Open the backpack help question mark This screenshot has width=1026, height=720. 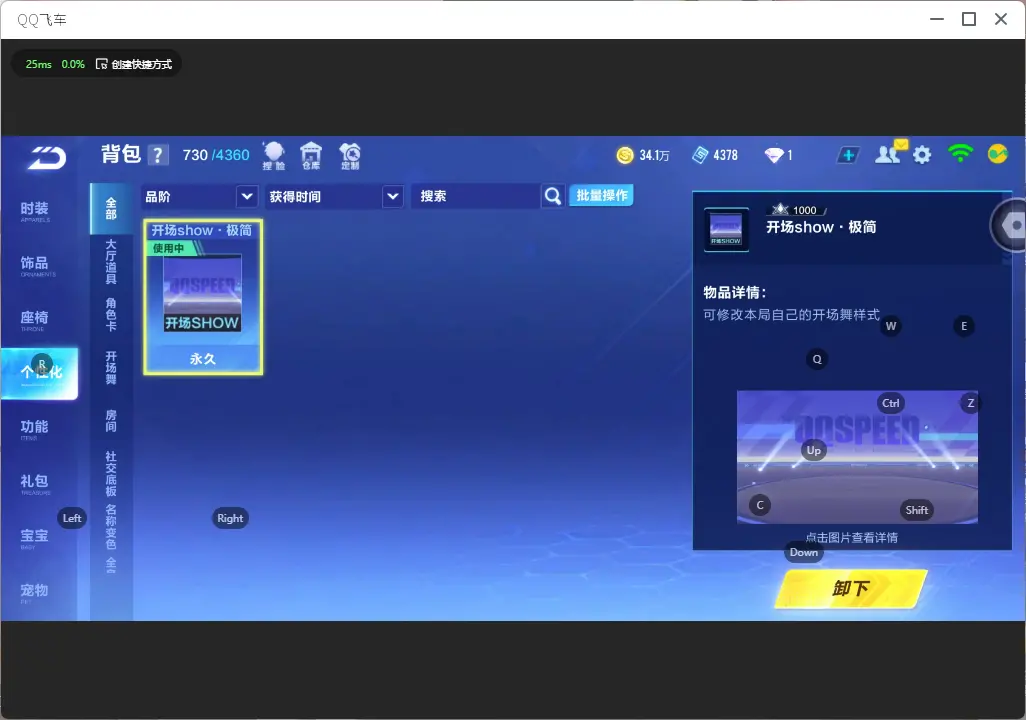pos(157,155)
